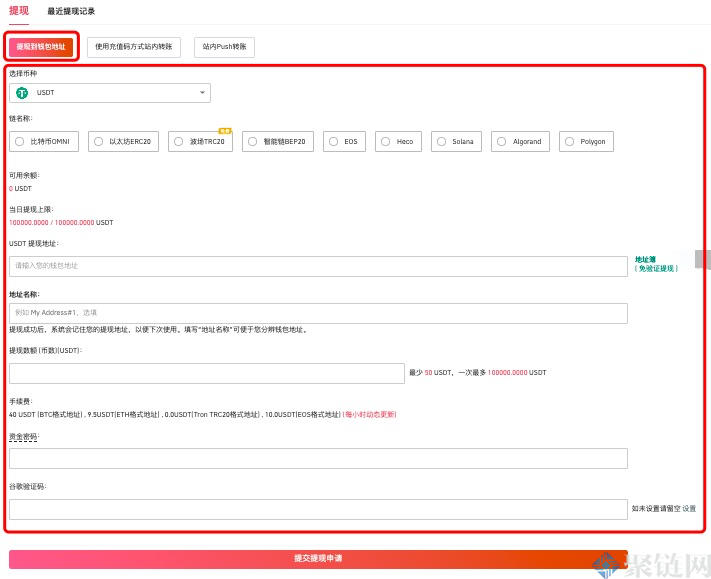Viewport: 711px width, 579px height.
Task: Focus the 资金密码 fund password field
Action: point(318,458)
